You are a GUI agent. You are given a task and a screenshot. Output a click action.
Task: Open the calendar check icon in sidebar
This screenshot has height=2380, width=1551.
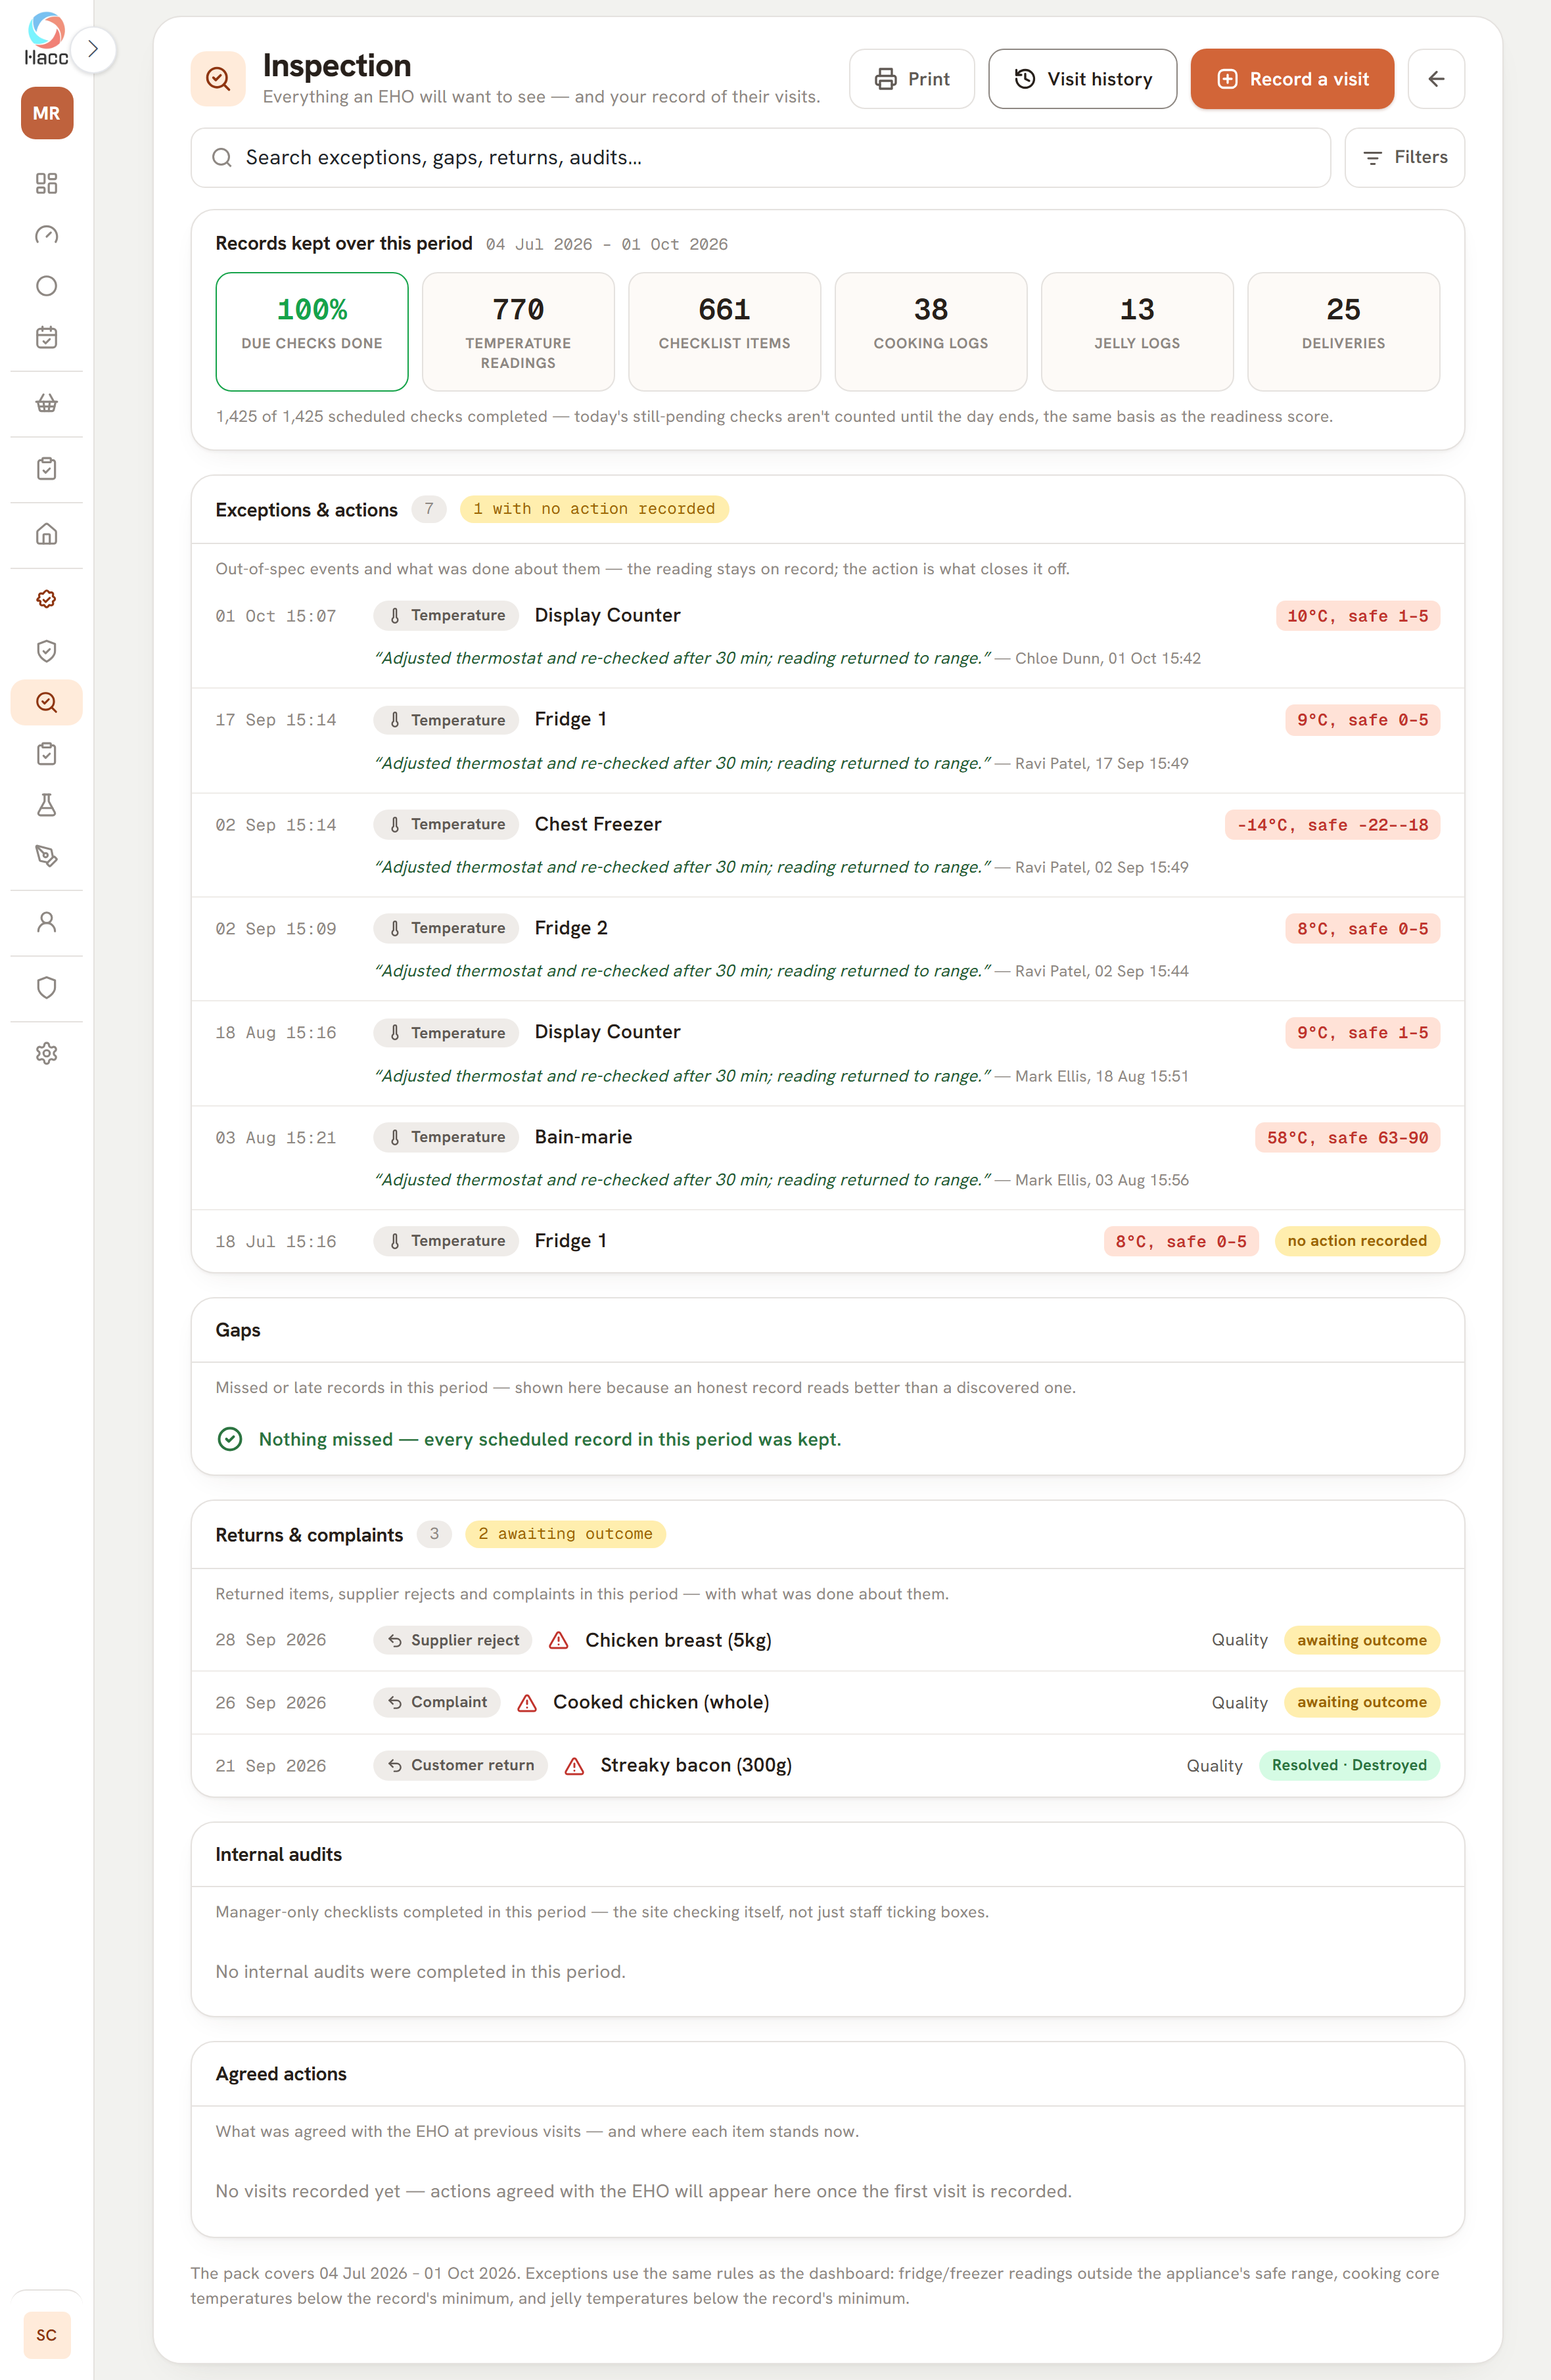[46, 337]
